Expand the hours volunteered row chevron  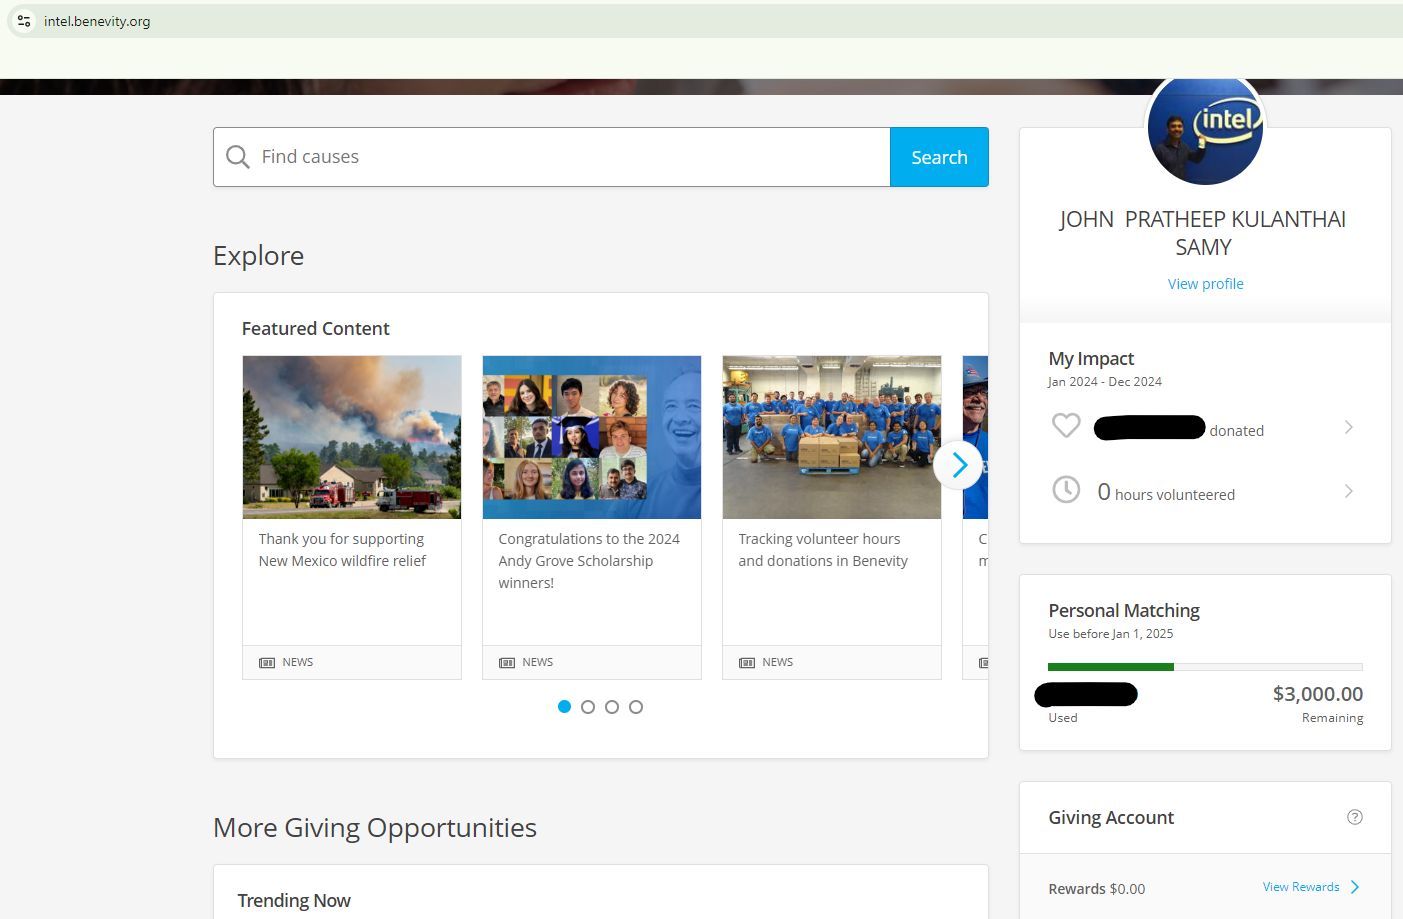[x=1349, y=491]
